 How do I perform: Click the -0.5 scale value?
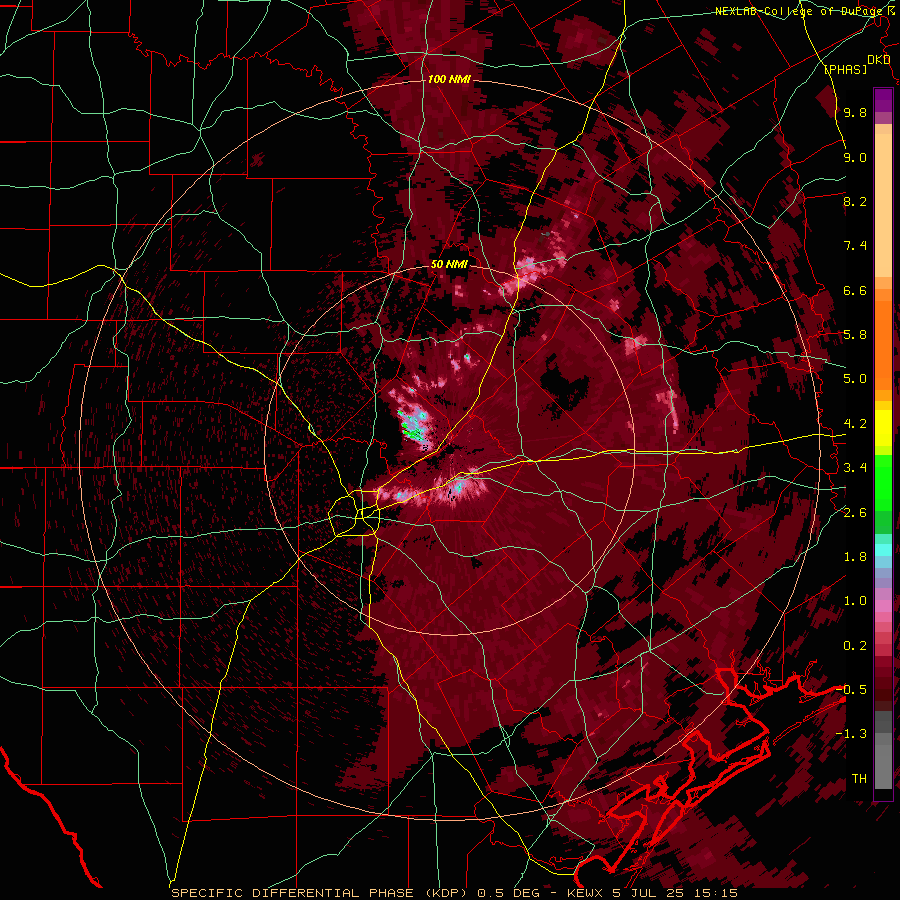[851, 690]
